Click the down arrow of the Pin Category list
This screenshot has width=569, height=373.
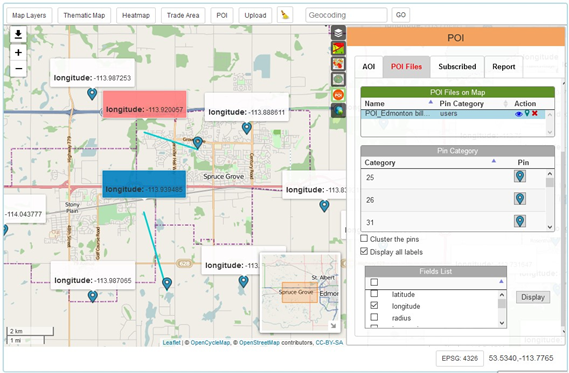pos(549,227)
